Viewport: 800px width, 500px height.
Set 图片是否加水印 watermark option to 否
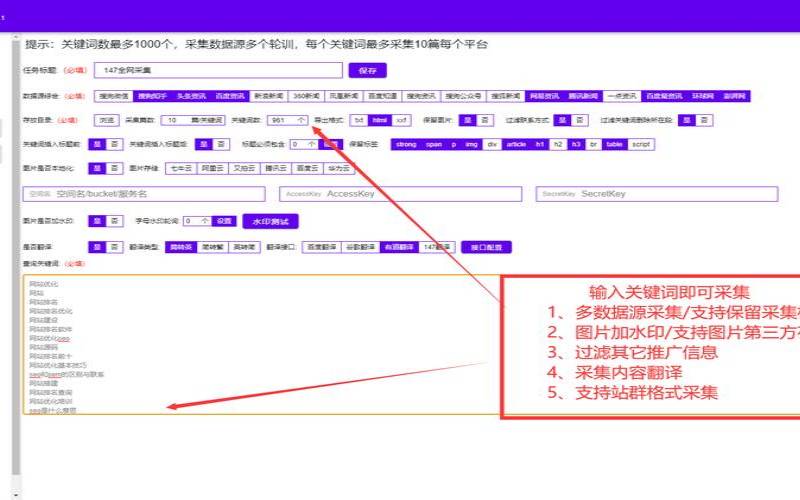(x=114, y=221)
